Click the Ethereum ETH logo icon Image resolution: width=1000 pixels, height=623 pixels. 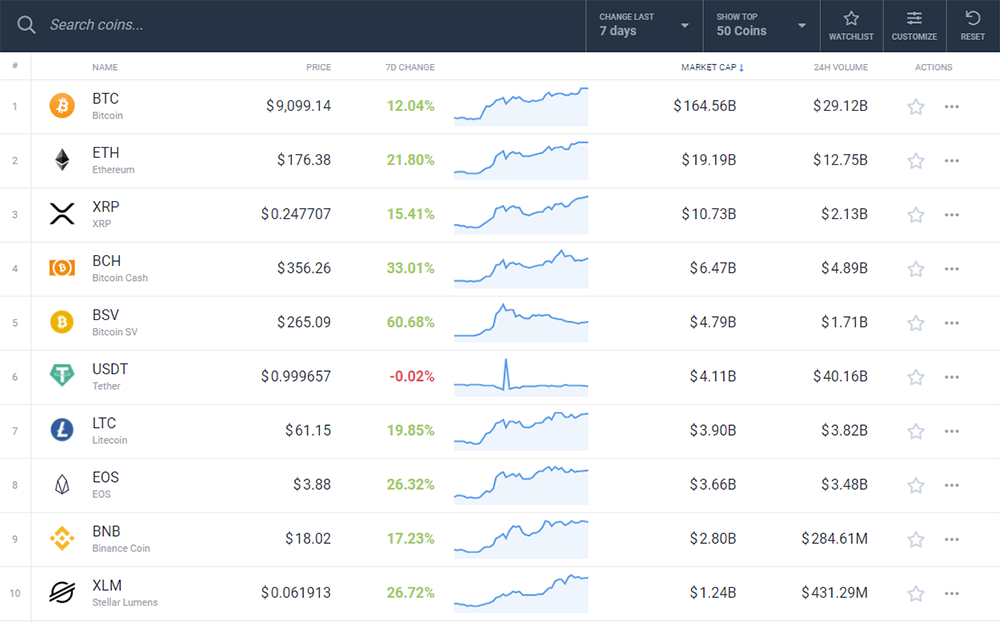(x=62, y=160)
